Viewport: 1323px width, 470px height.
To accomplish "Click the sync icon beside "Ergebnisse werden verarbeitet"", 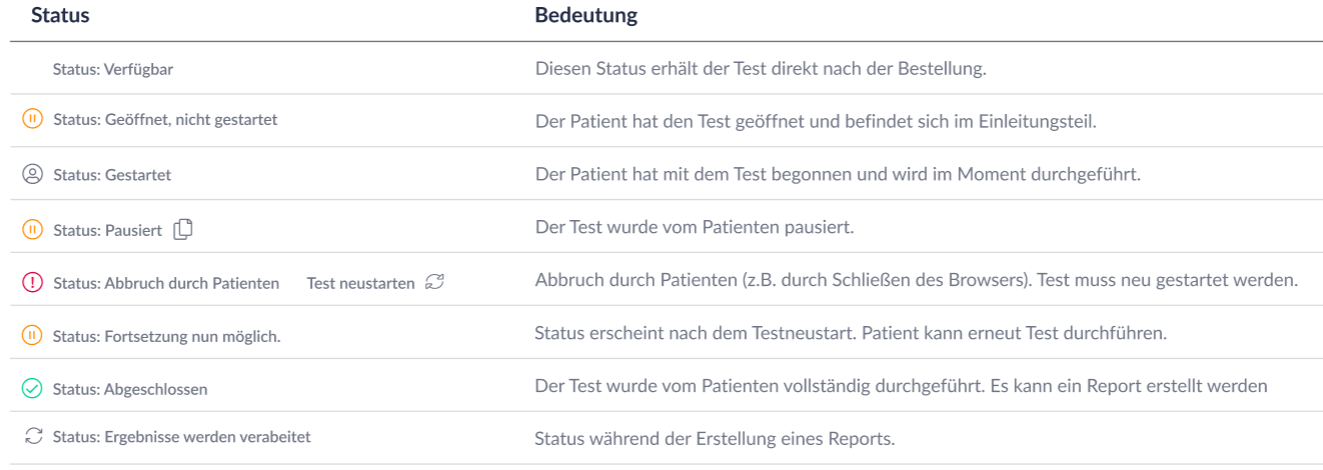I will click(34, 436).
